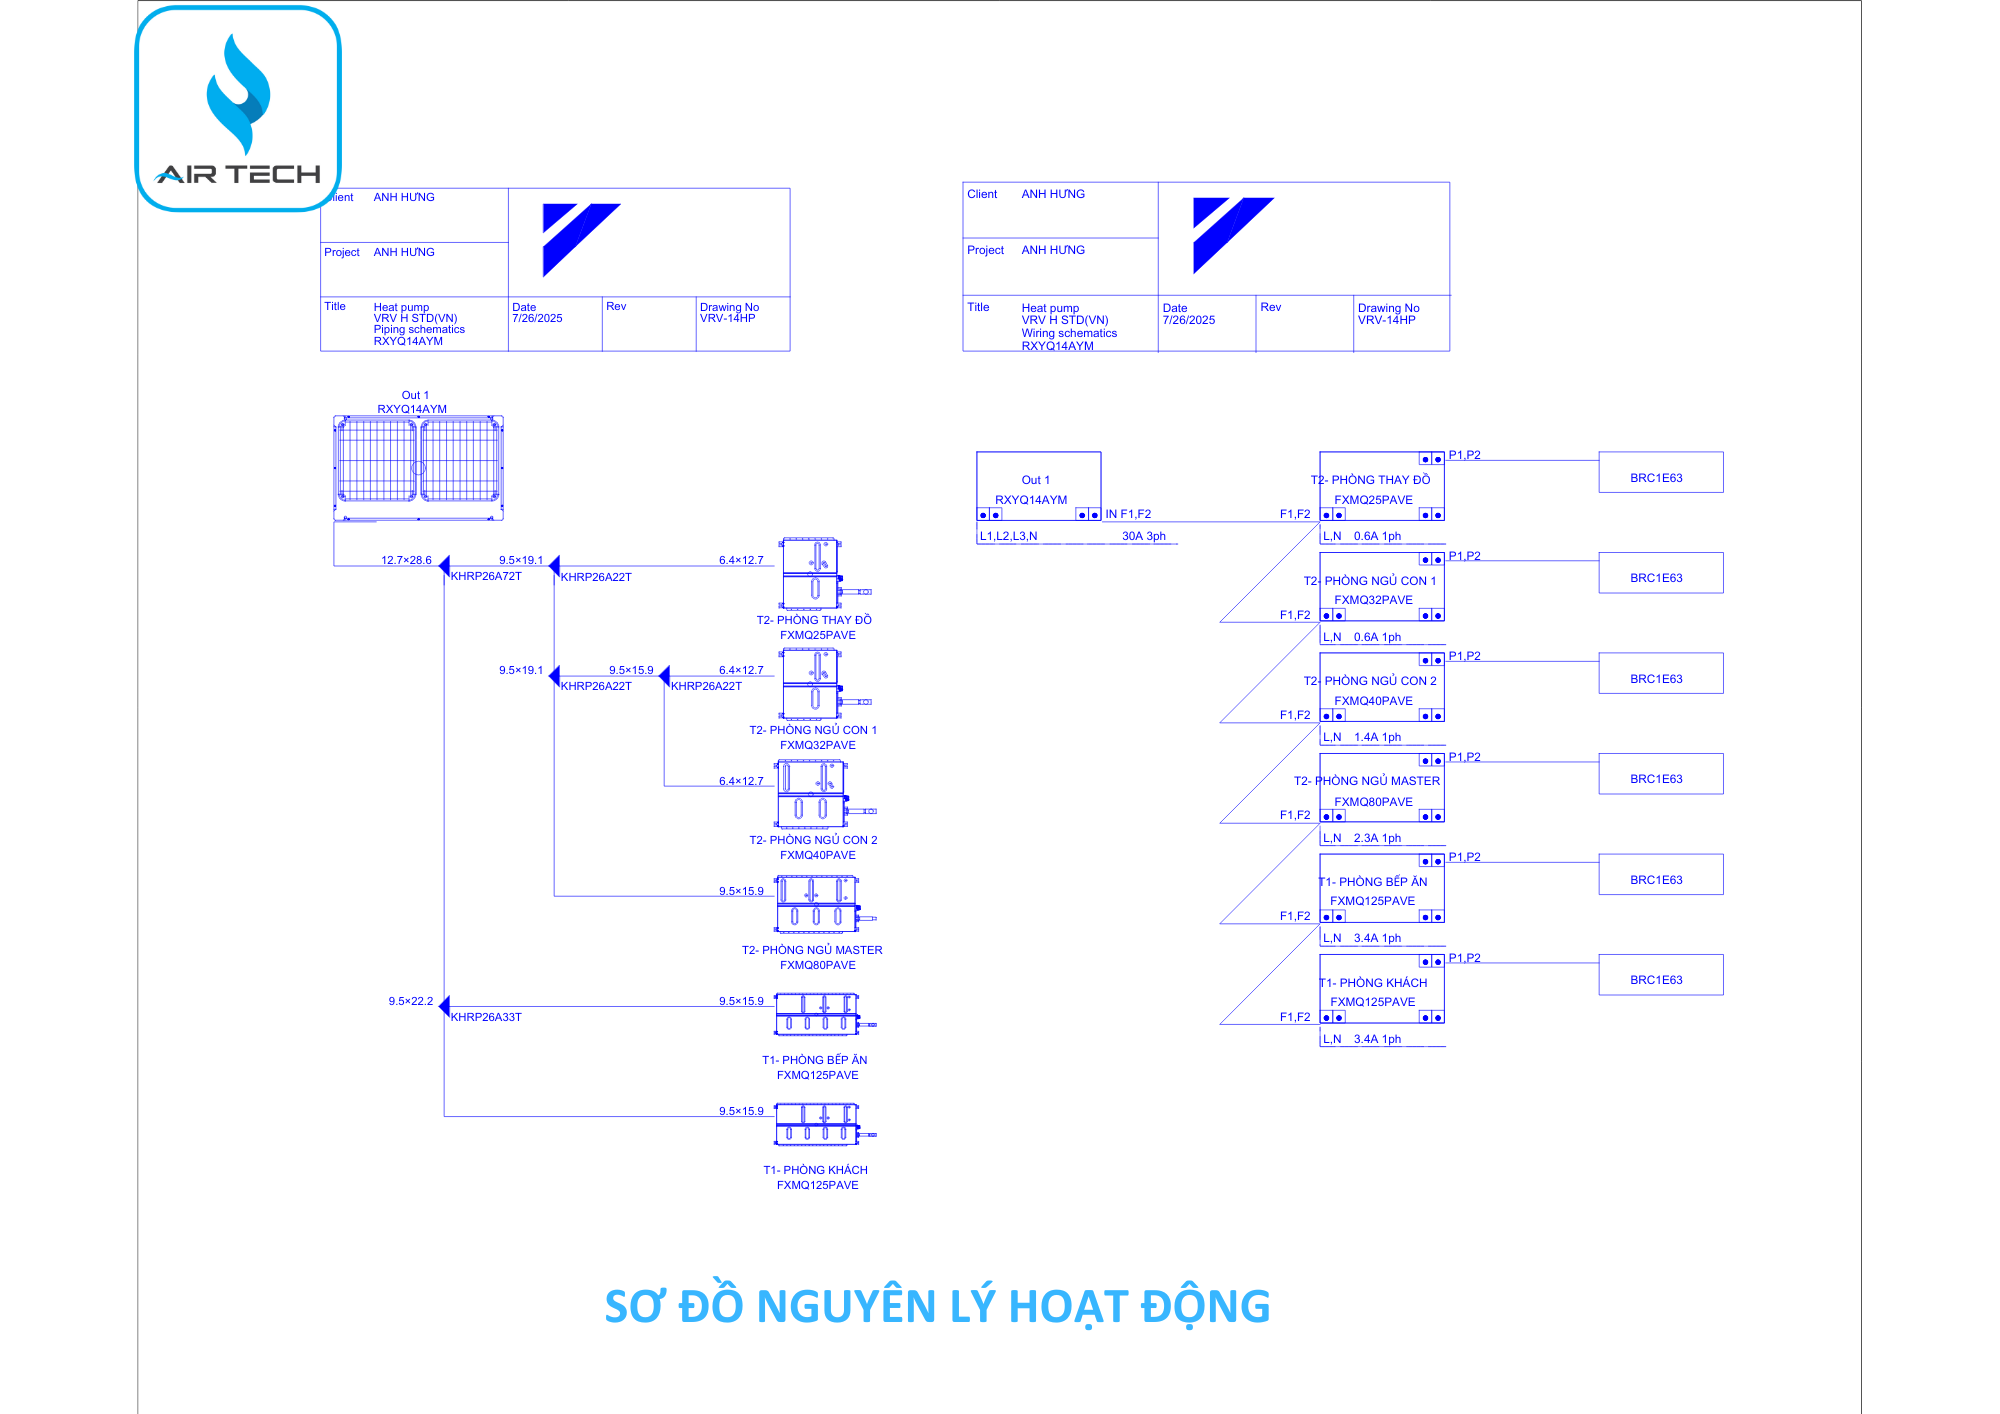Click the 'SƠ ĐỒ NGUYÊN LÝ HOẠT ĐỘNG' heading
The width and height of the screenshot is (2000, 1414).
[937, 1307]
